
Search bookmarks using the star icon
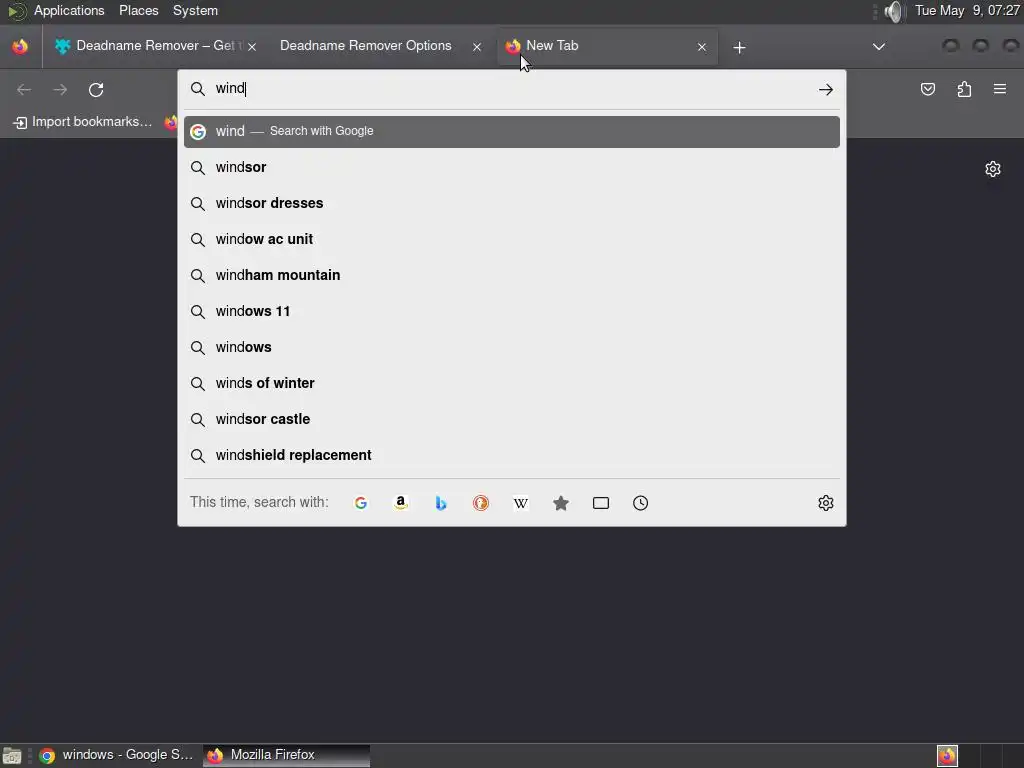(561, 503)
